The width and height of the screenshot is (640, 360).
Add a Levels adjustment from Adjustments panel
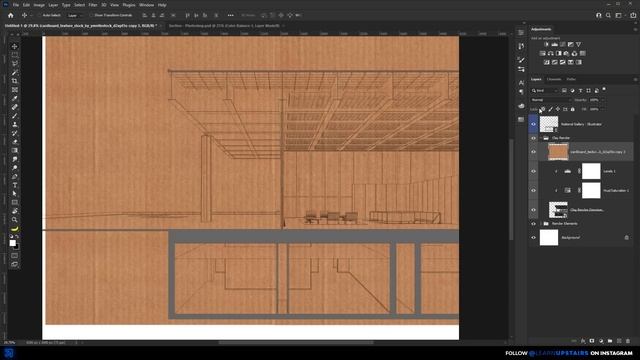point(555,44)
